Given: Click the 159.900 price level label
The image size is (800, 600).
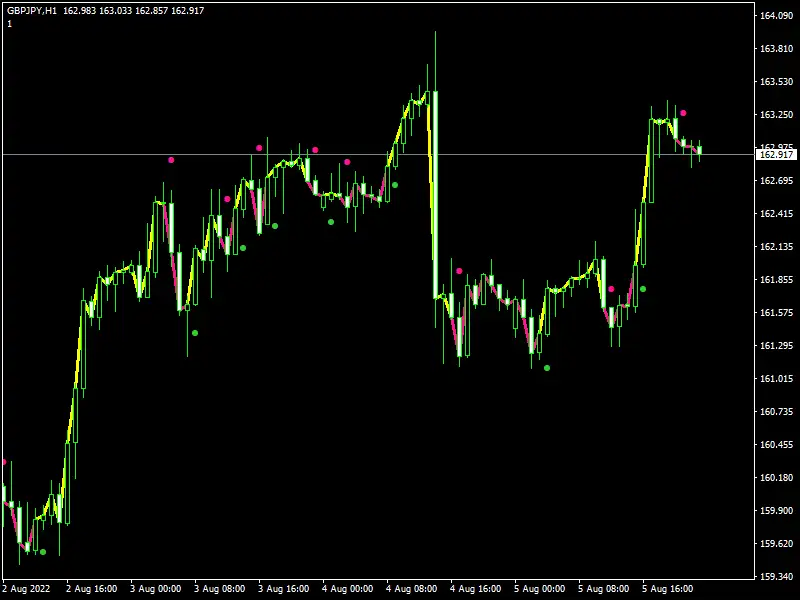Looking at the screenshot, I should pos(777,511).
